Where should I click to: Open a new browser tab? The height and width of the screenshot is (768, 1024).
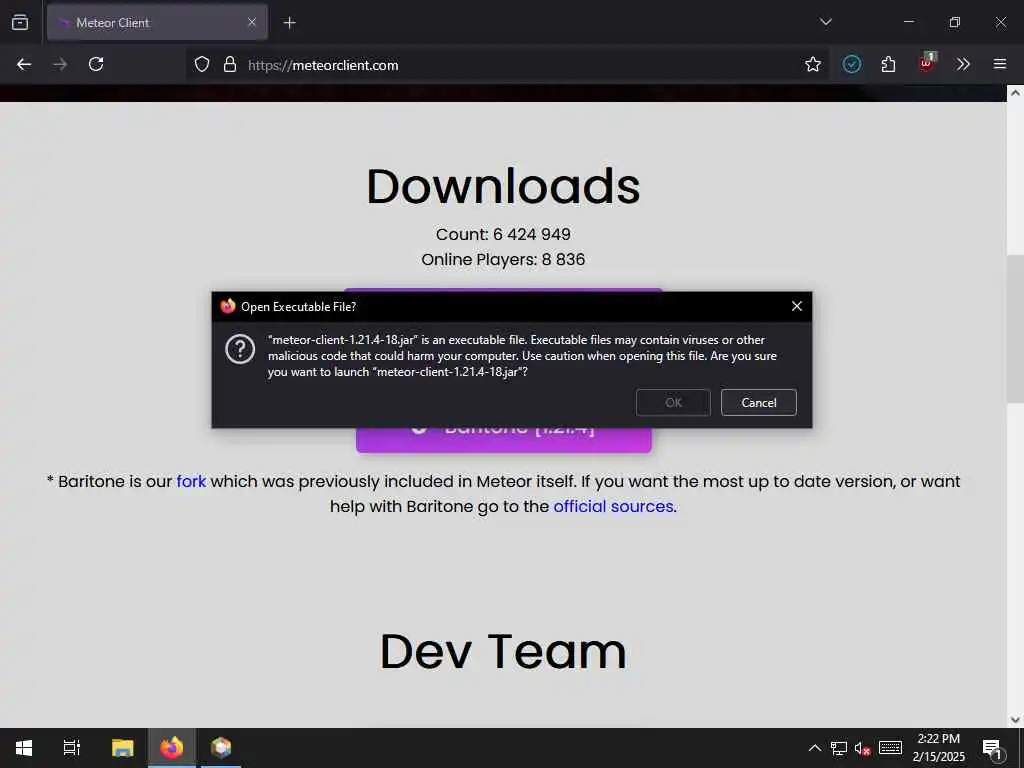tap(289, 23)
